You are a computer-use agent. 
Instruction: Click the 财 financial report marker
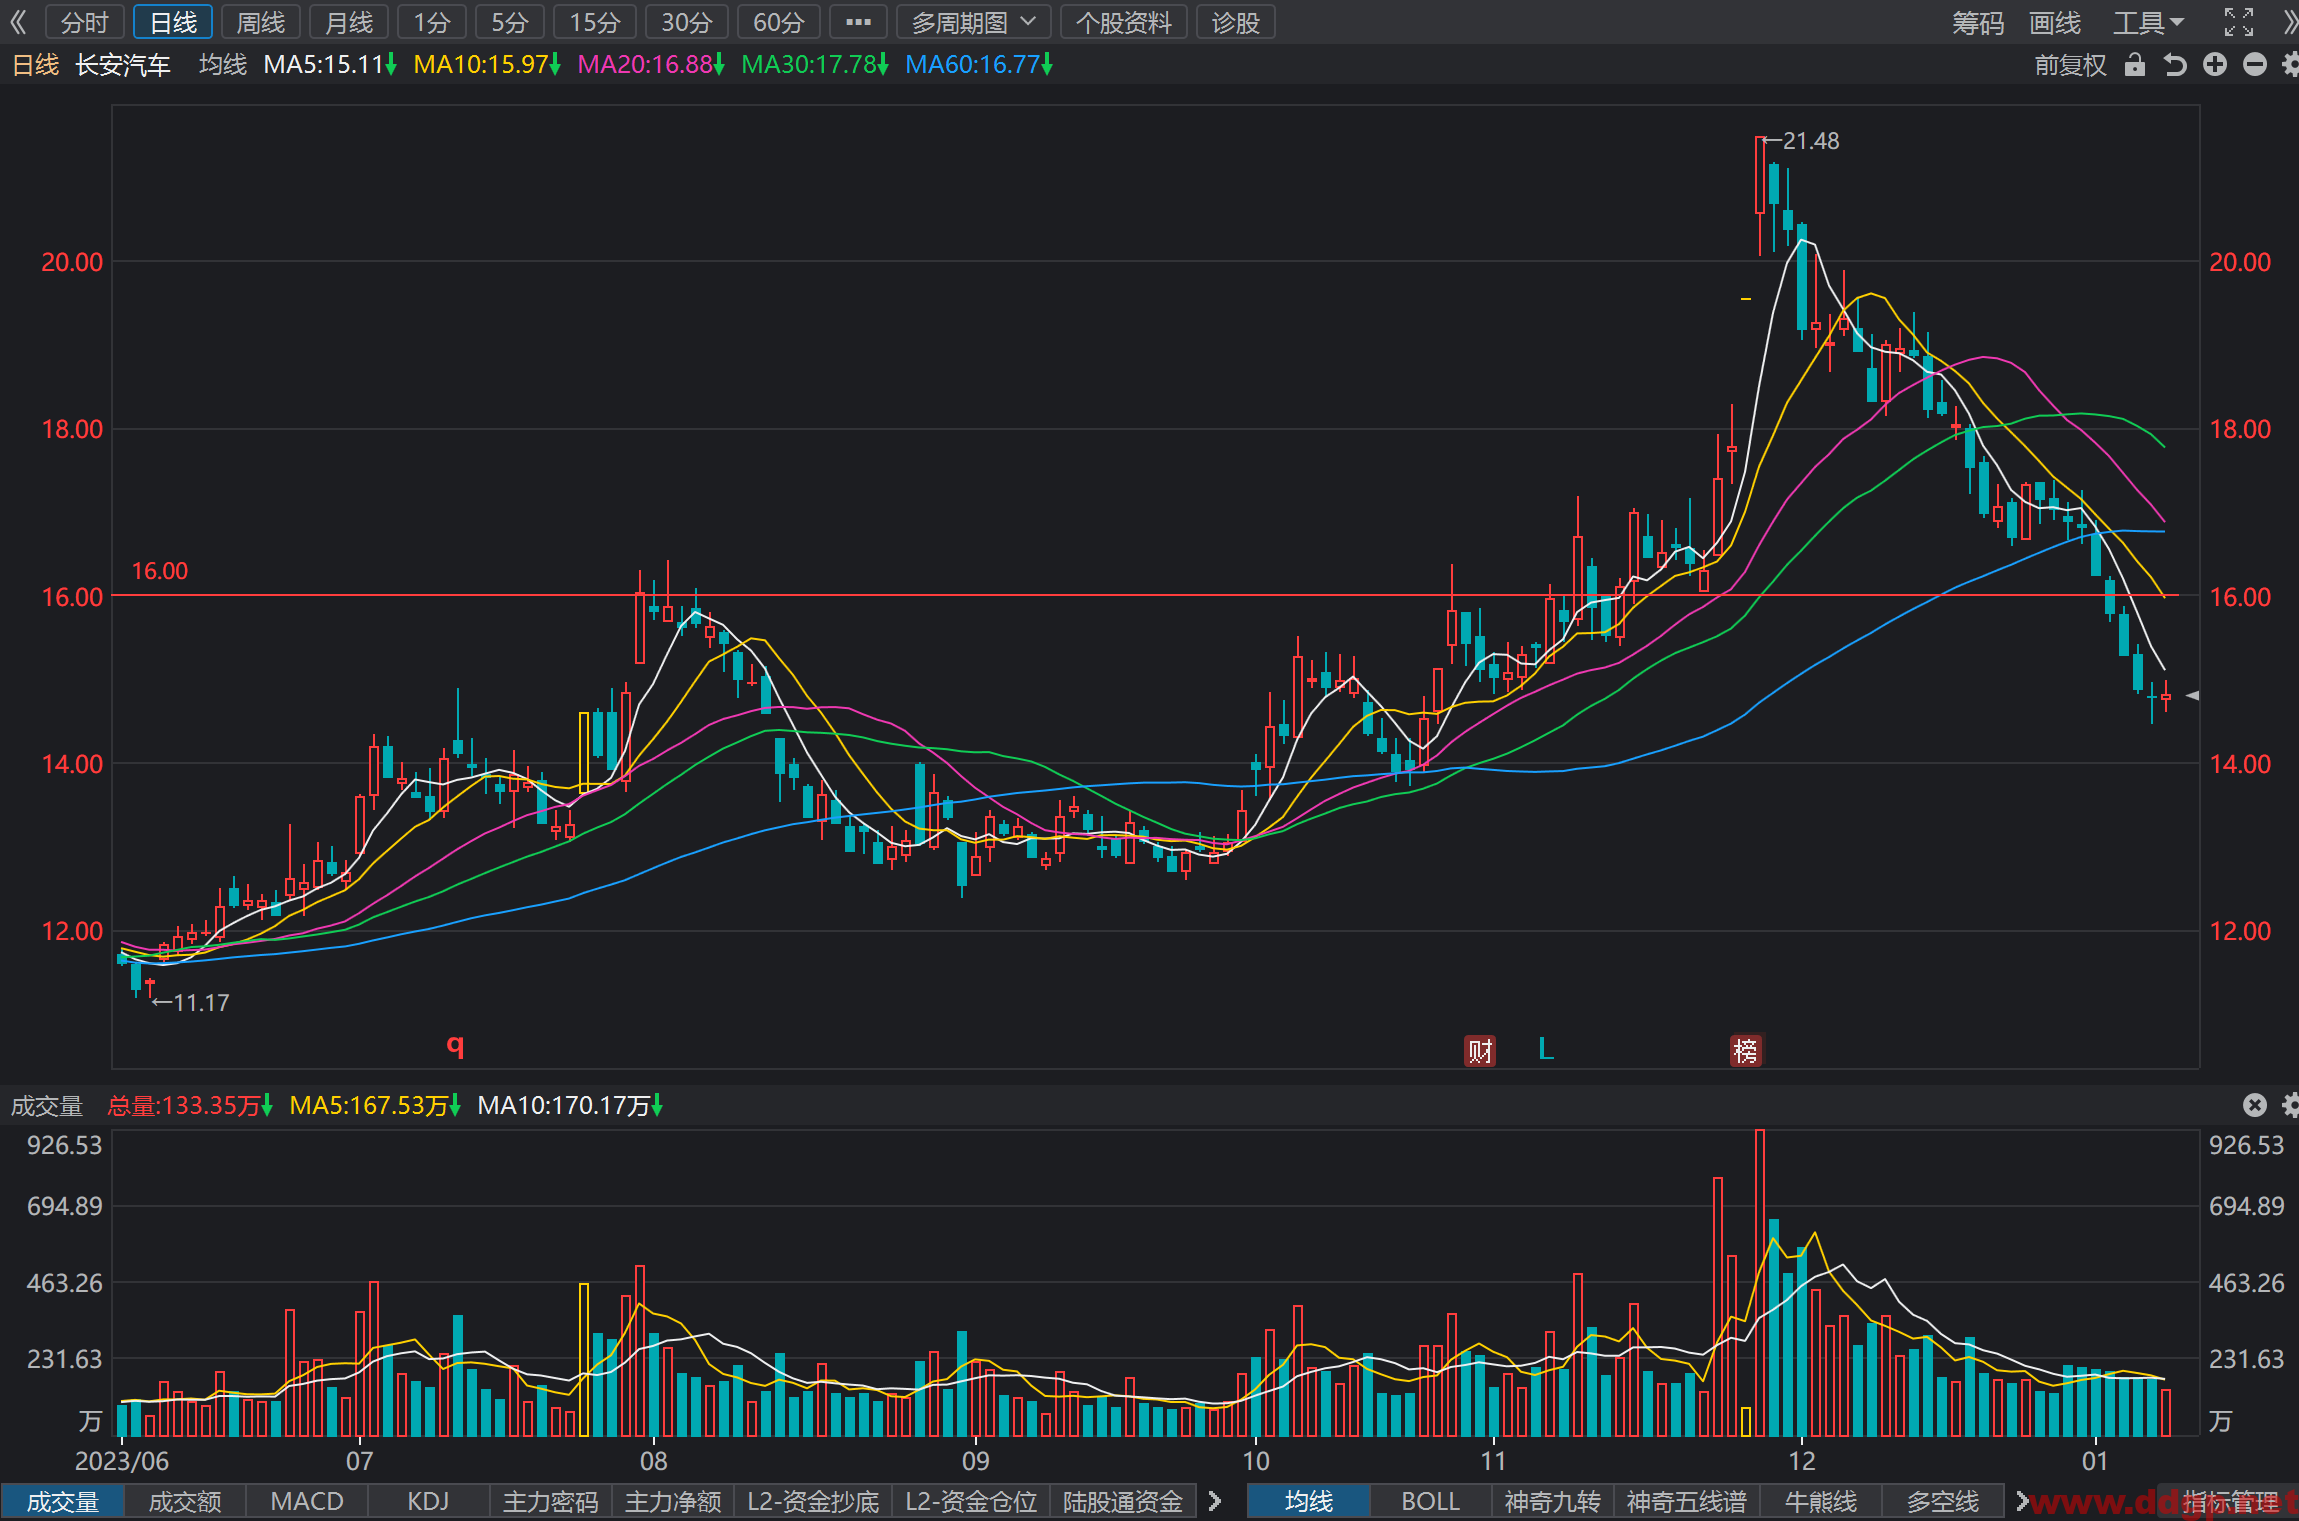click(1480, 1050)
